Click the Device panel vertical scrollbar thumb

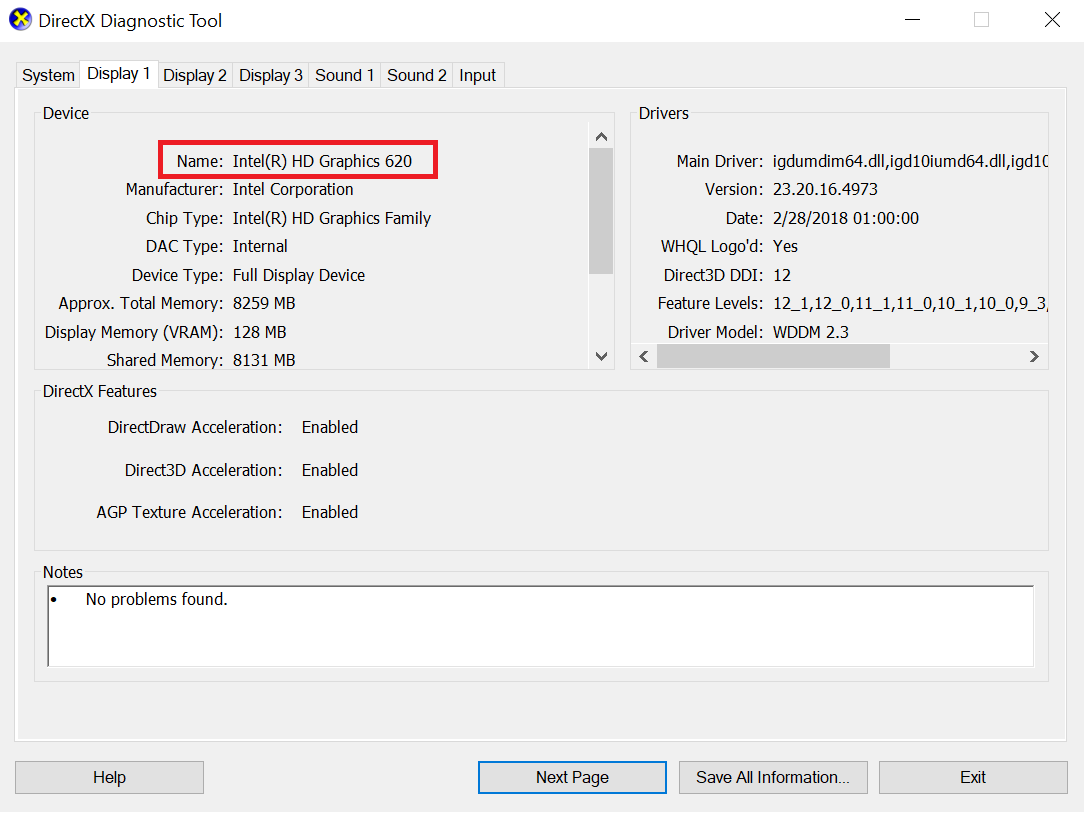[x=601, y=211]
